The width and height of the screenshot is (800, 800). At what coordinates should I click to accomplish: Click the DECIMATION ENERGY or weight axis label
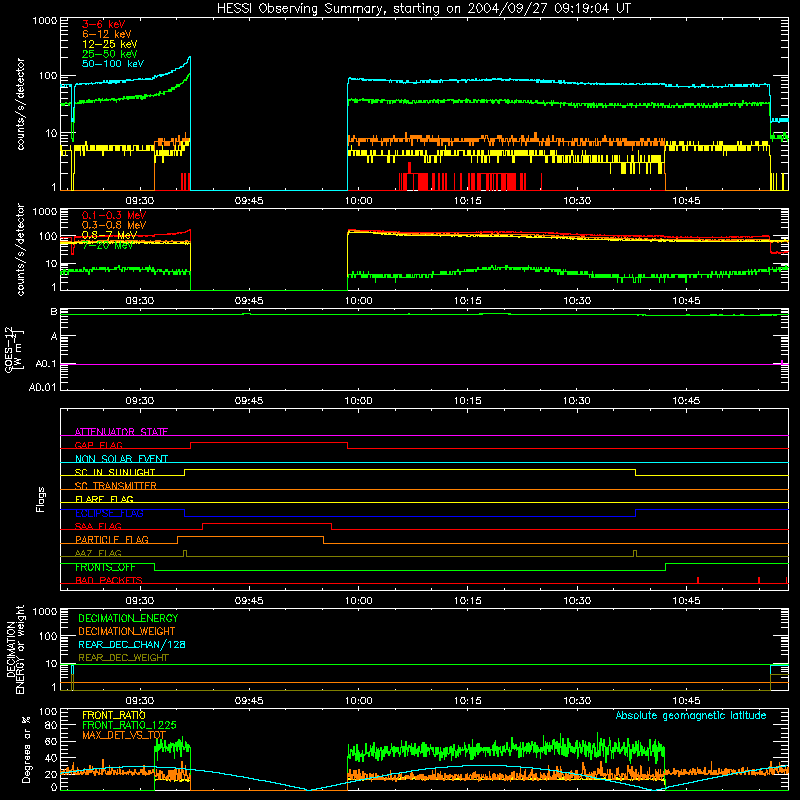15,649
